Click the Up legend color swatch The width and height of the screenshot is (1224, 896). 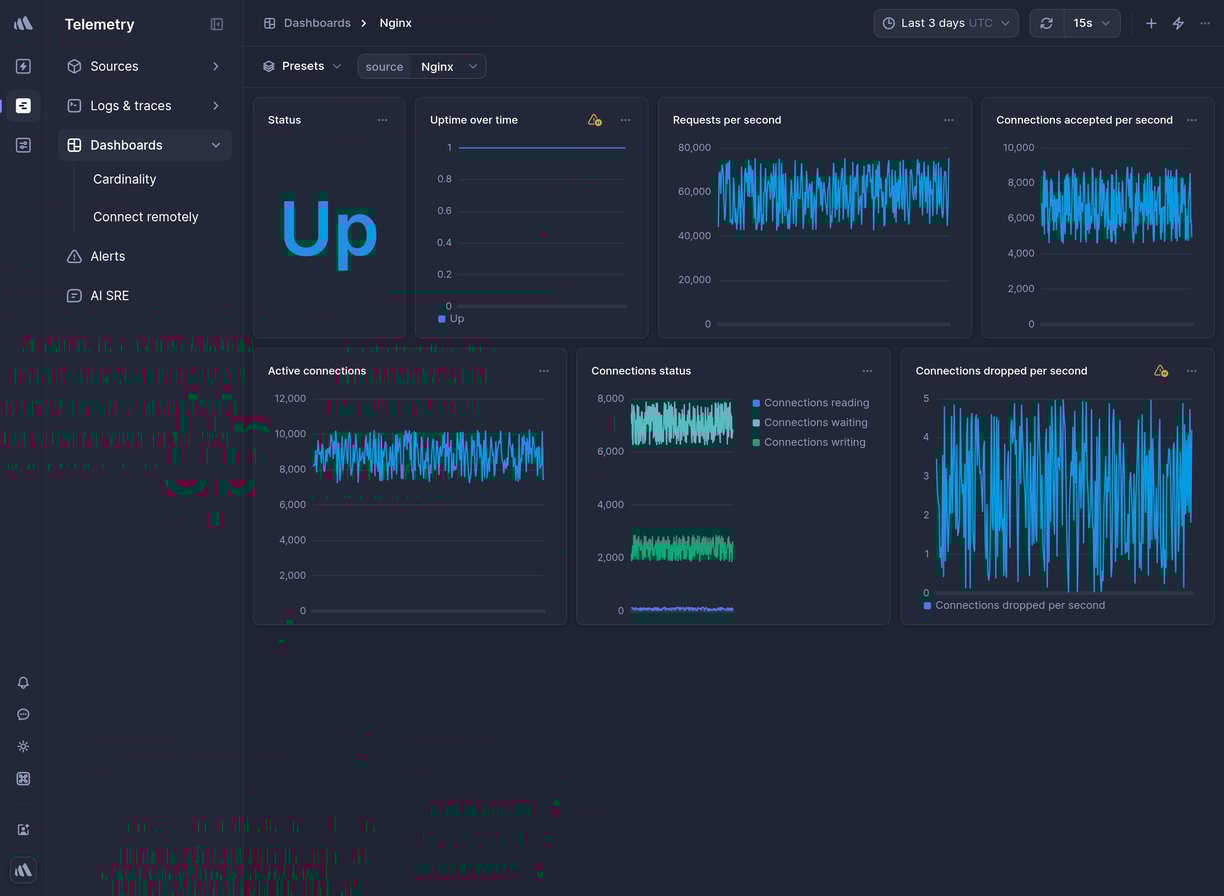click(x=442, y=319)
